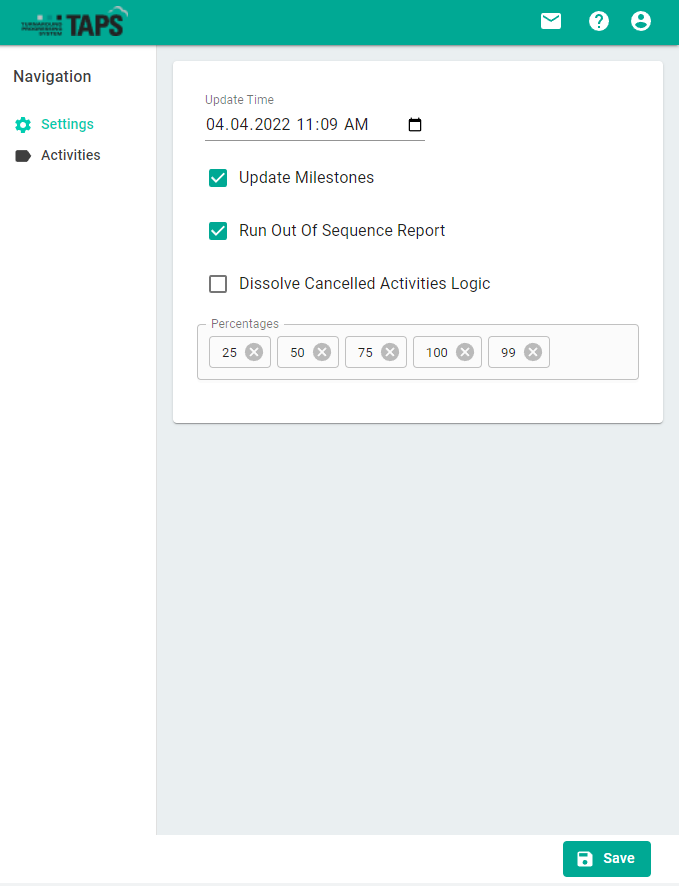Viewport: 679px width, 886px height.
Task: Delete the 75 percentage chip
Action: 390,352
